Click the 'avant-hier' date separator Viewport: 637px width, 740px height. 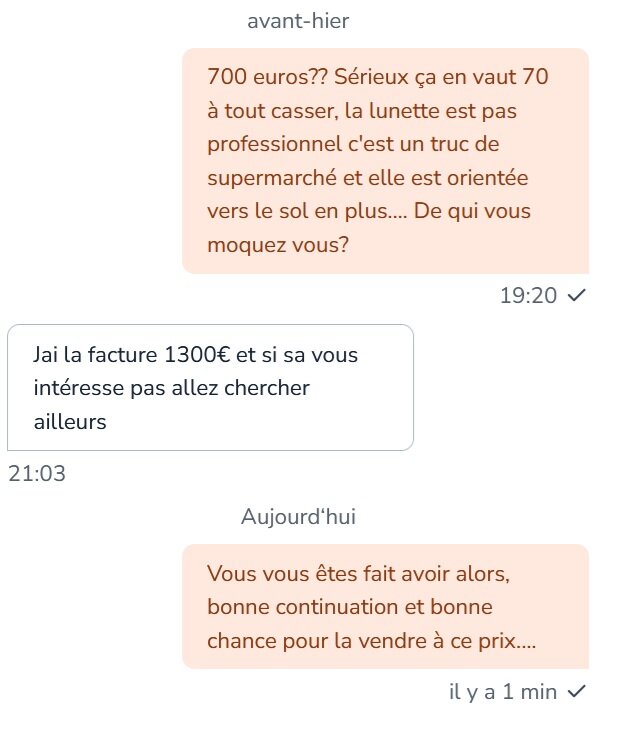click(x=298, y=21)
